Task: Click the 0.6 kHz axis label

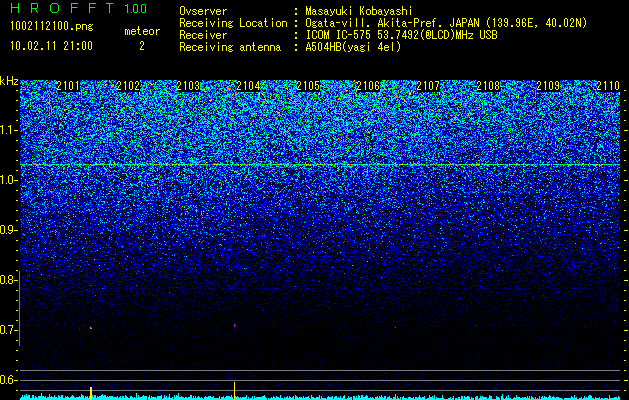Action: [8, 380]
